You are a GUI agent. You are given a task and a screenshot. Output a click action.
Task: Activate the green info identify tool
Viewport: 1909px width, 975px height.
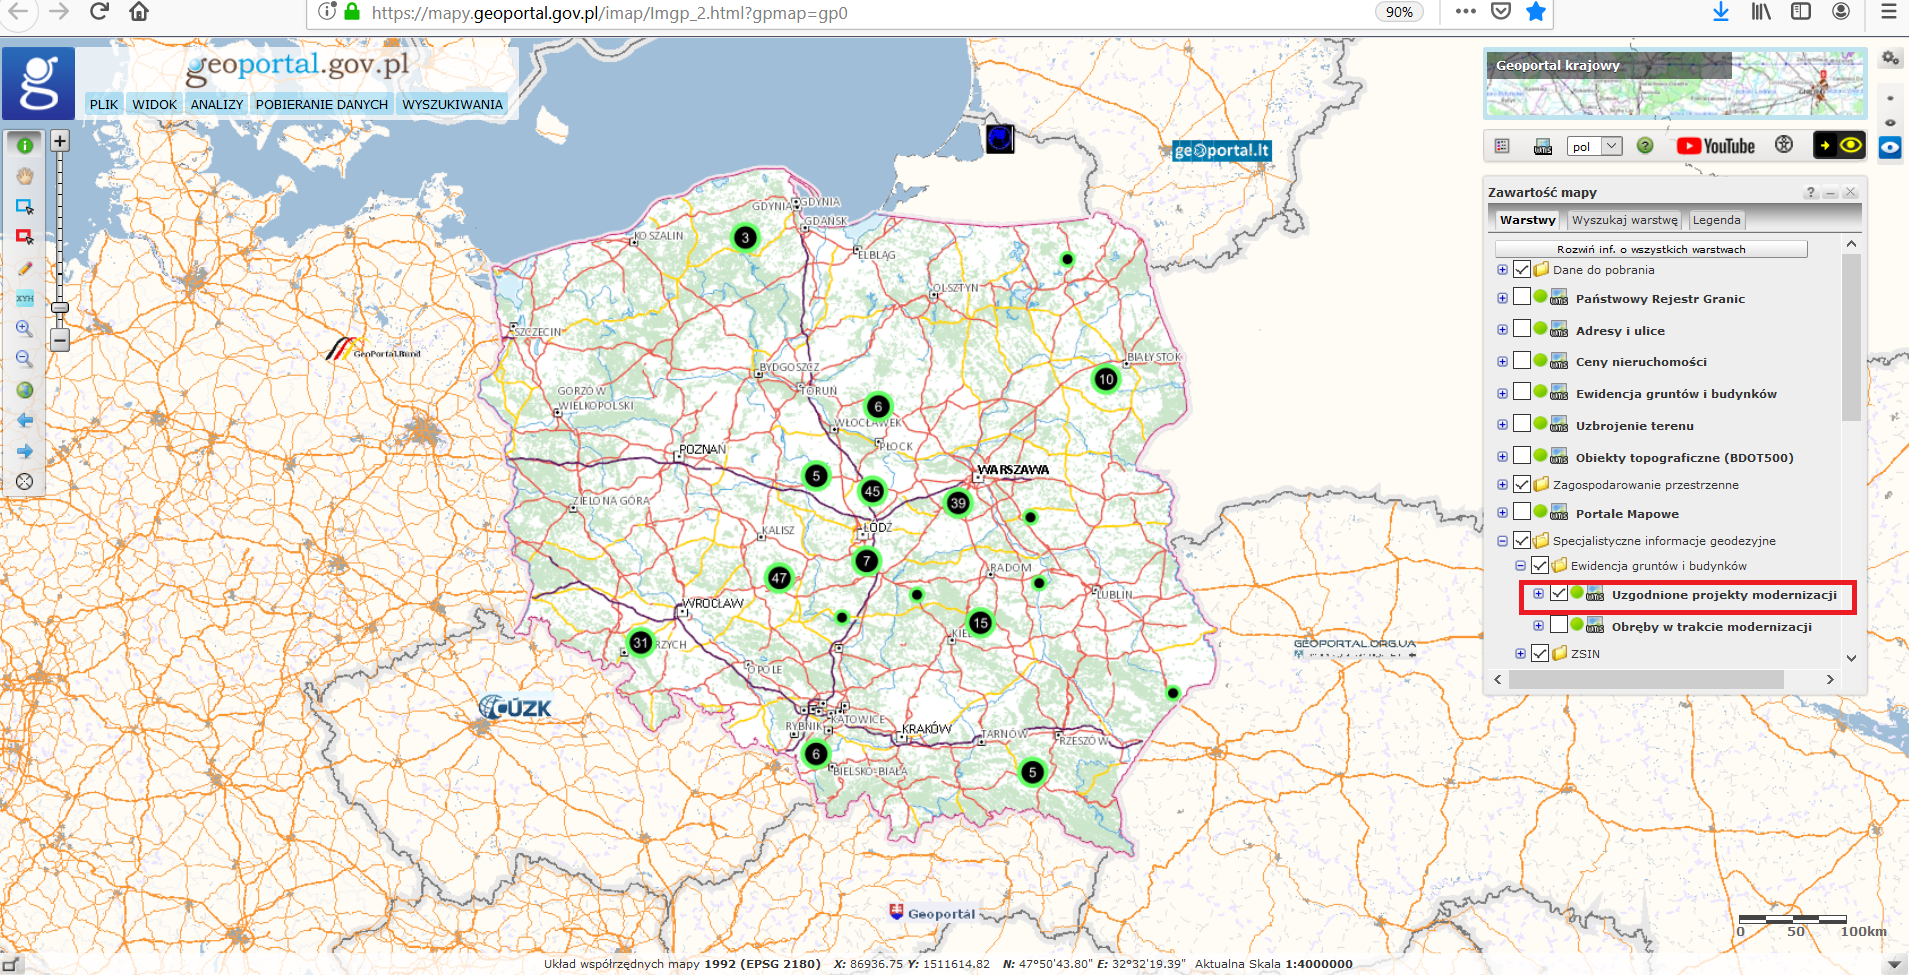[25, 145]
